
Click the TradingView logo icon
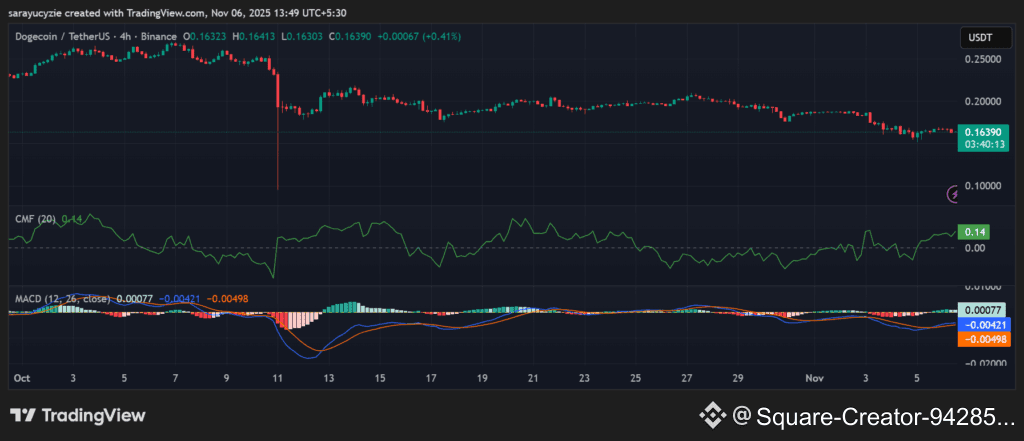[x=24, y=415]
